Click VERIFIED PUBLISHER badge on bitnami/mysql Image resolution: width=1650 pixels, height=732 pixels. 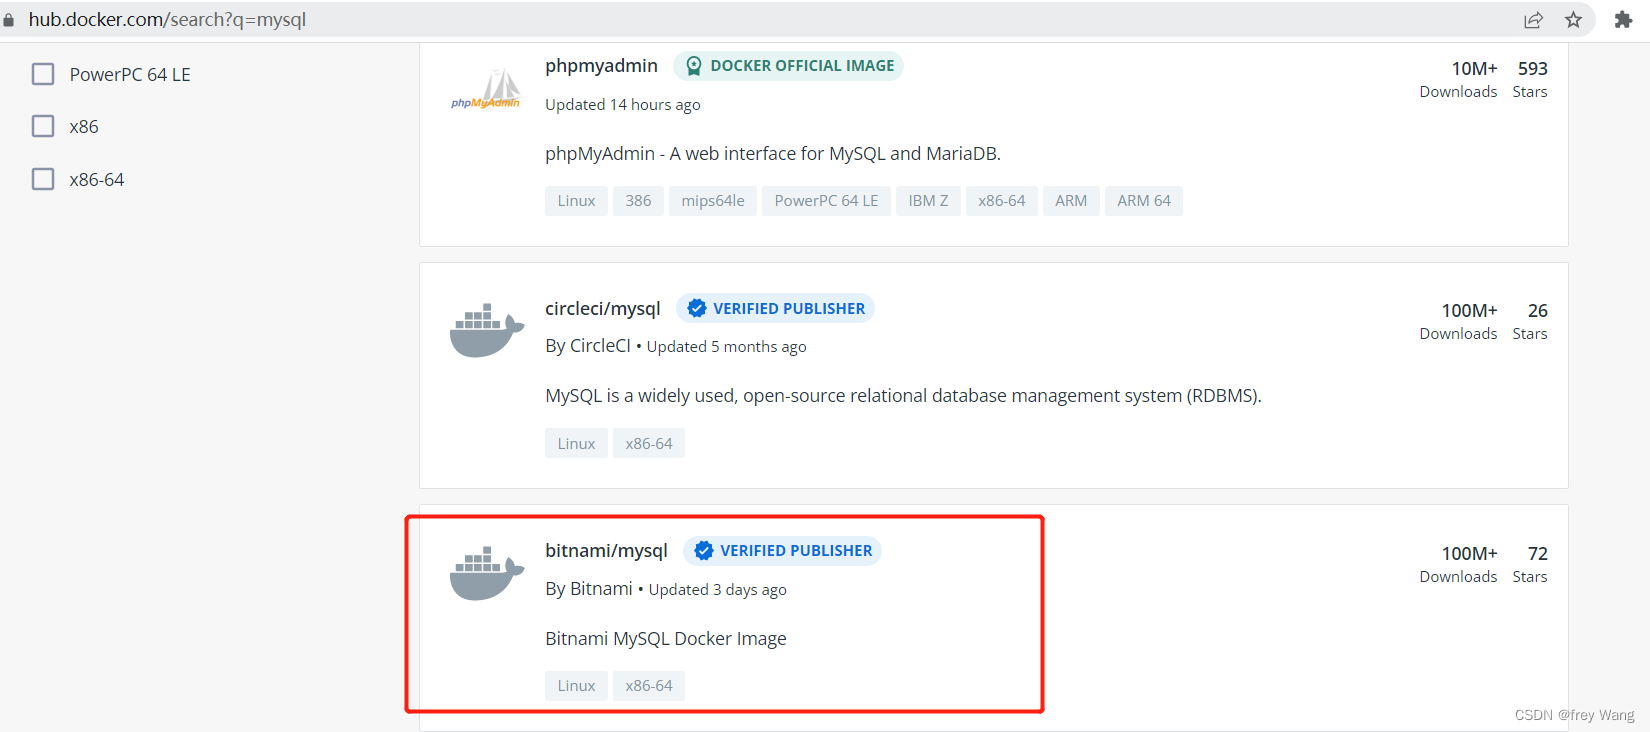(782, 551)
